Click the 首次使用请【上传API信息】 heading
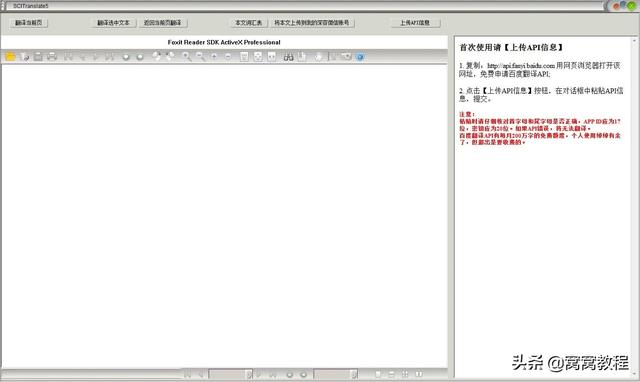 pos(511,47)
